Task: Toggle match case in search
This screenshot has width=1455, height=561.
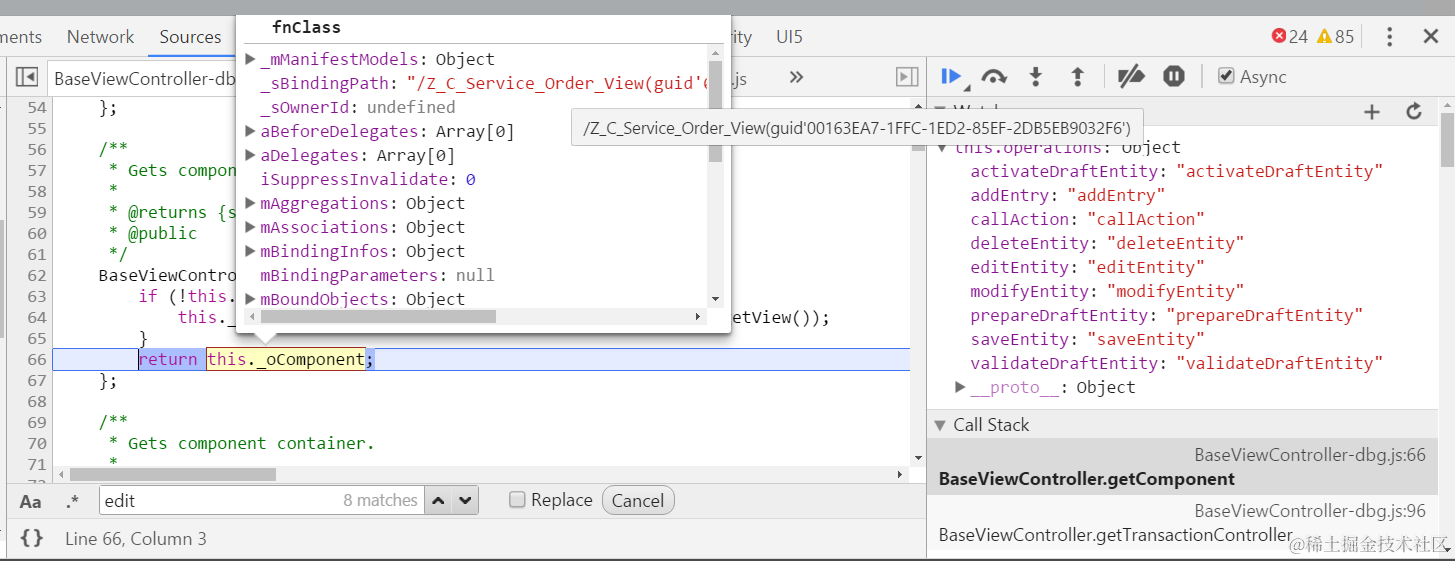Action: (31, 501)
